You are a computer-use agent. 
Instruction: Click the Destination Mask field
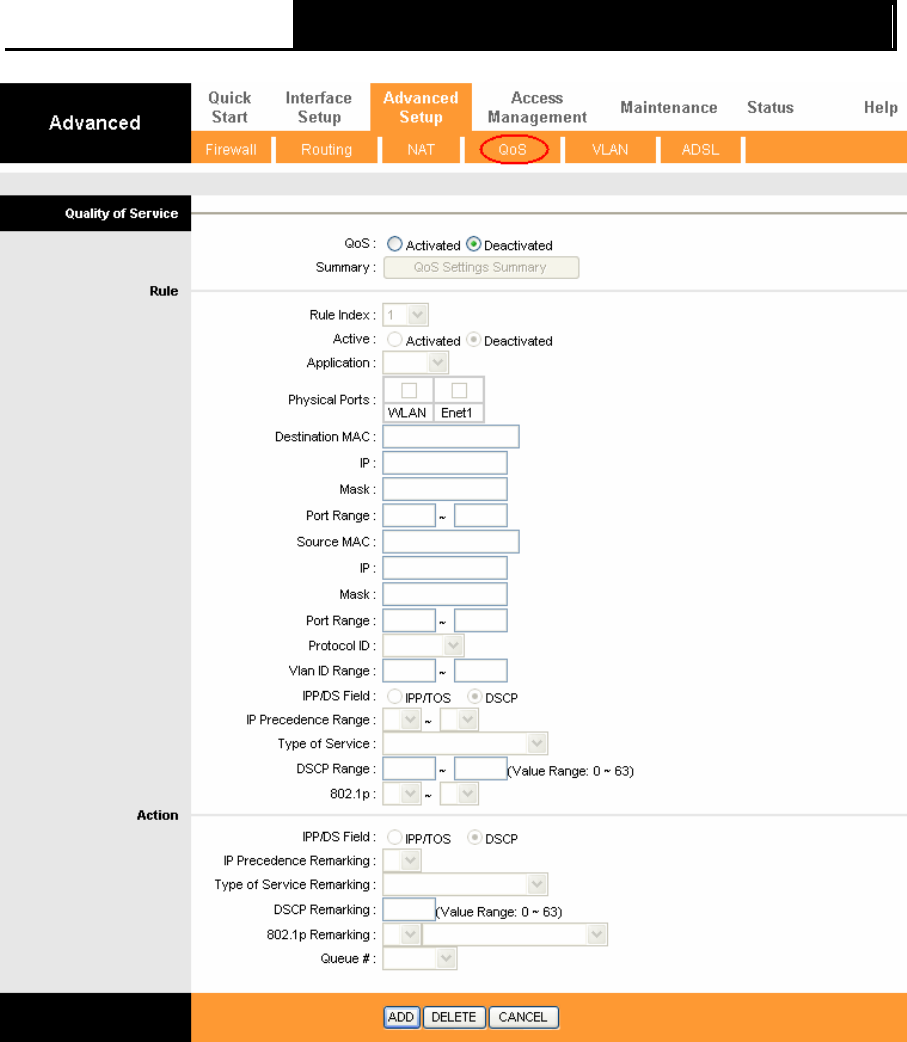445,489
